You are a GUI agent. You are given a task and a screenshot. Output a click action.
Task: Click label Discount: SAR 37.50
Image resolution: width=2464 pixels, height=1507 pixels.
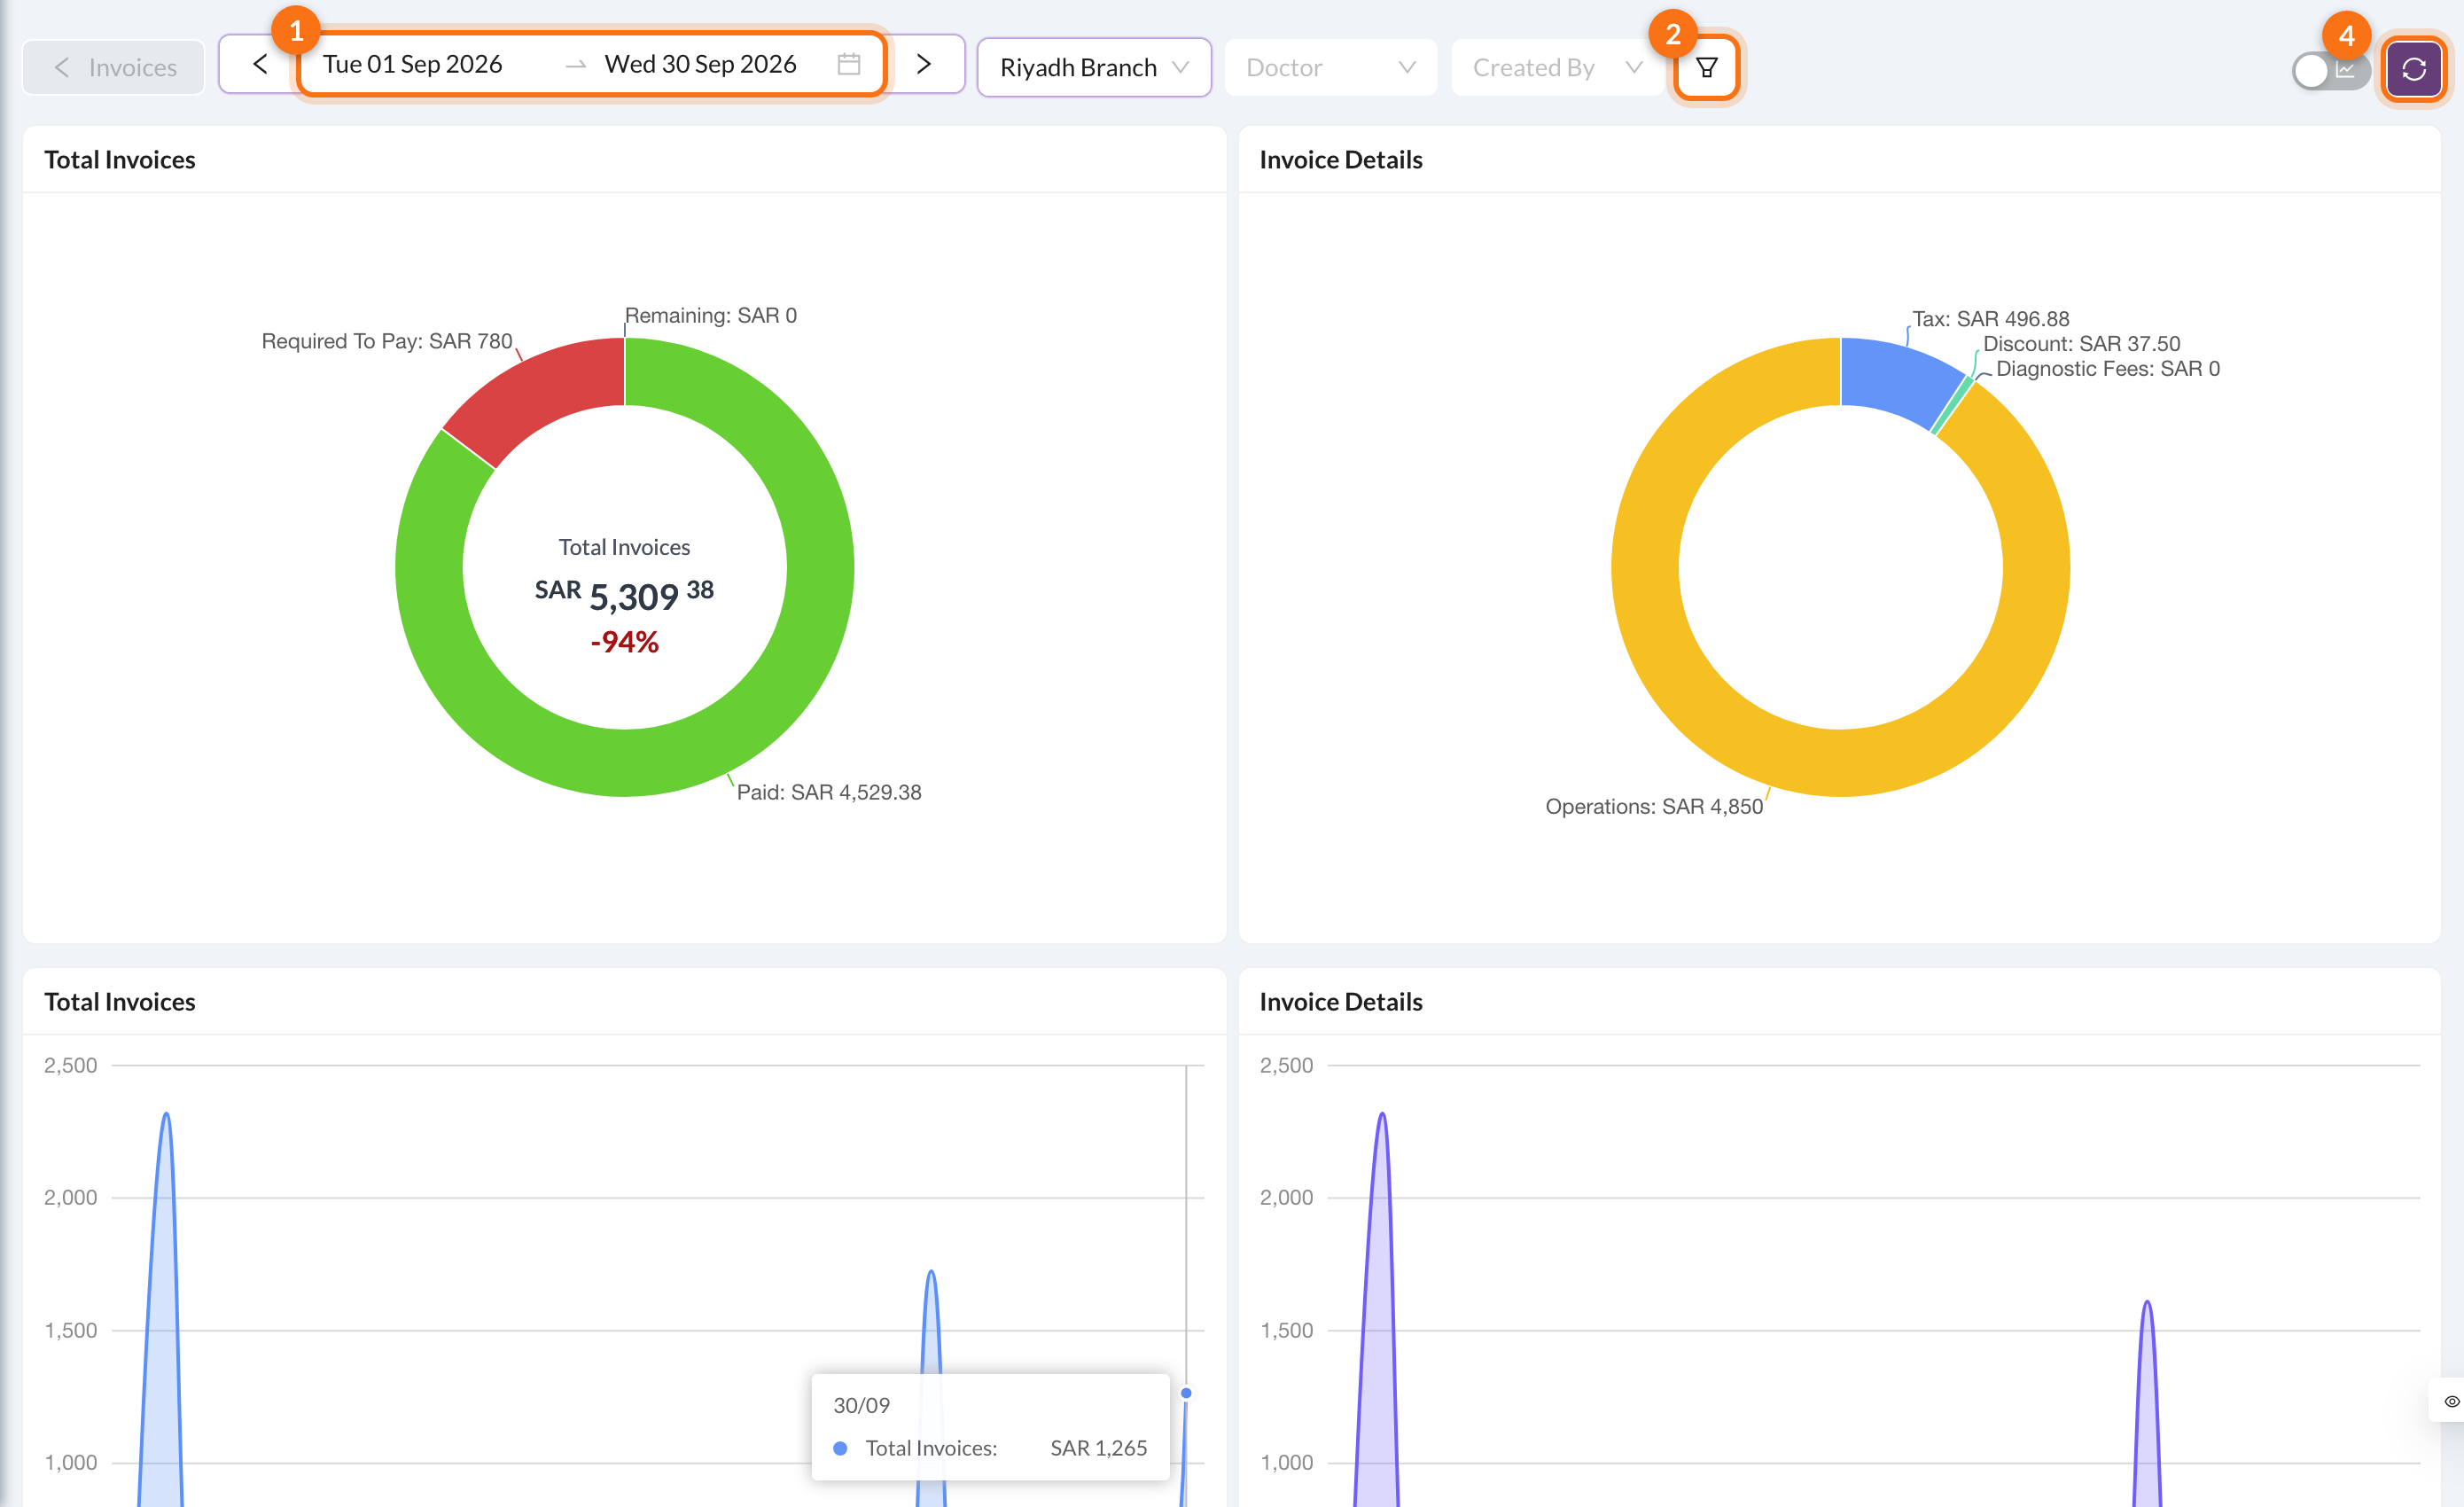coord(2081,344)
